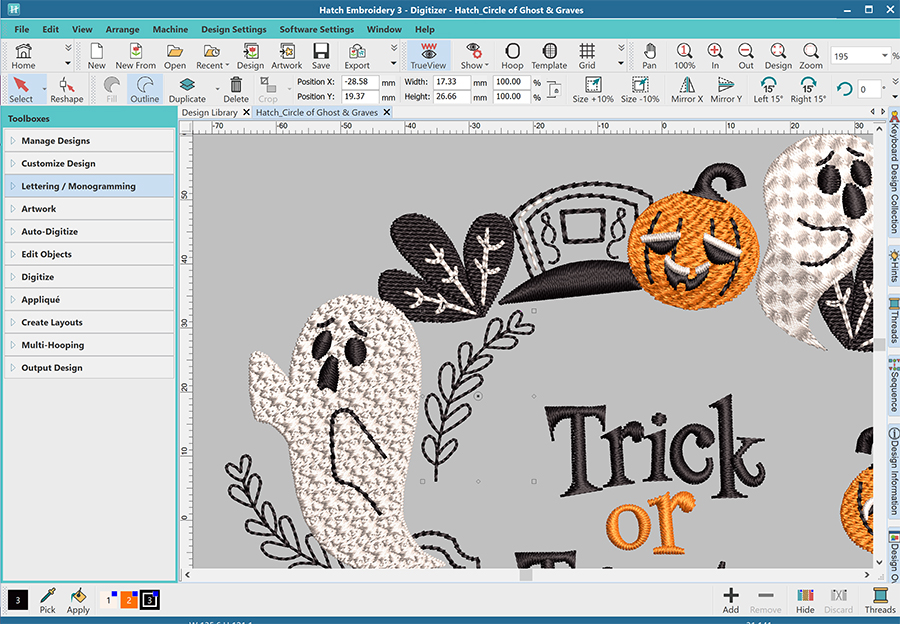900x624 pixels.
Task: Select the Reshape tool
Action: click(x=67, y=88)
